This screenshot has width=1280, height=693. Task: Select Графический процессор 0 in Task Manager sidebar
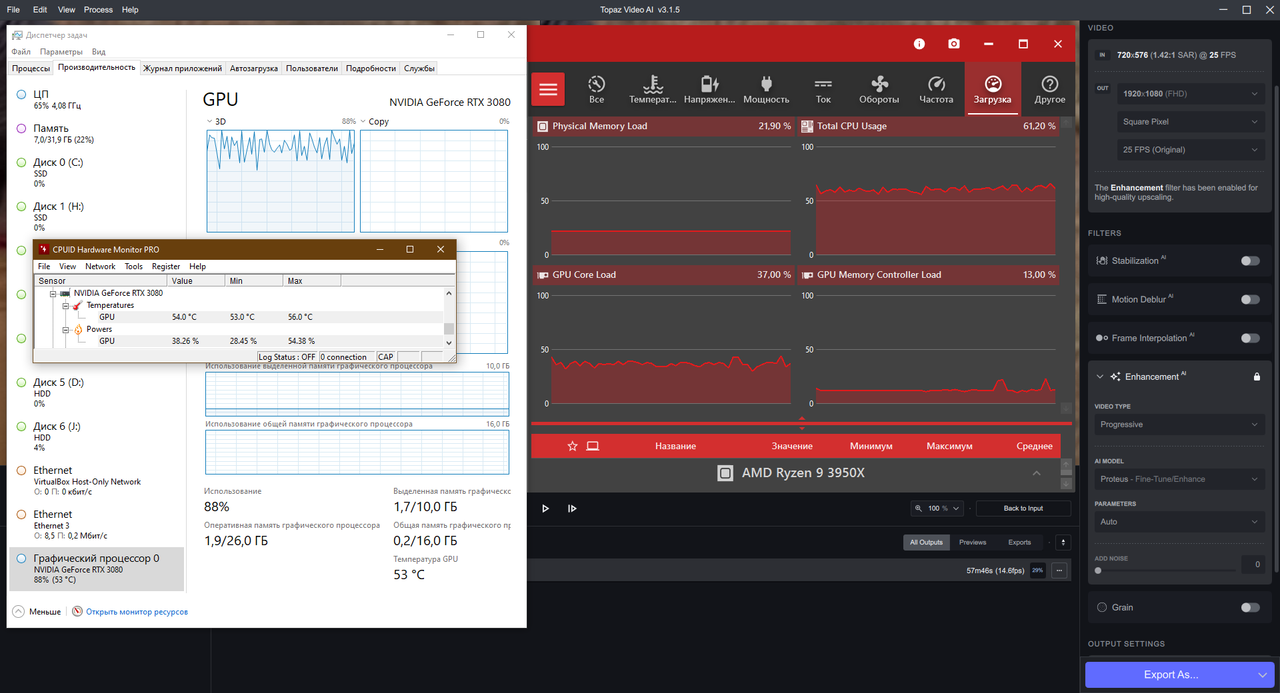point(96,569)
